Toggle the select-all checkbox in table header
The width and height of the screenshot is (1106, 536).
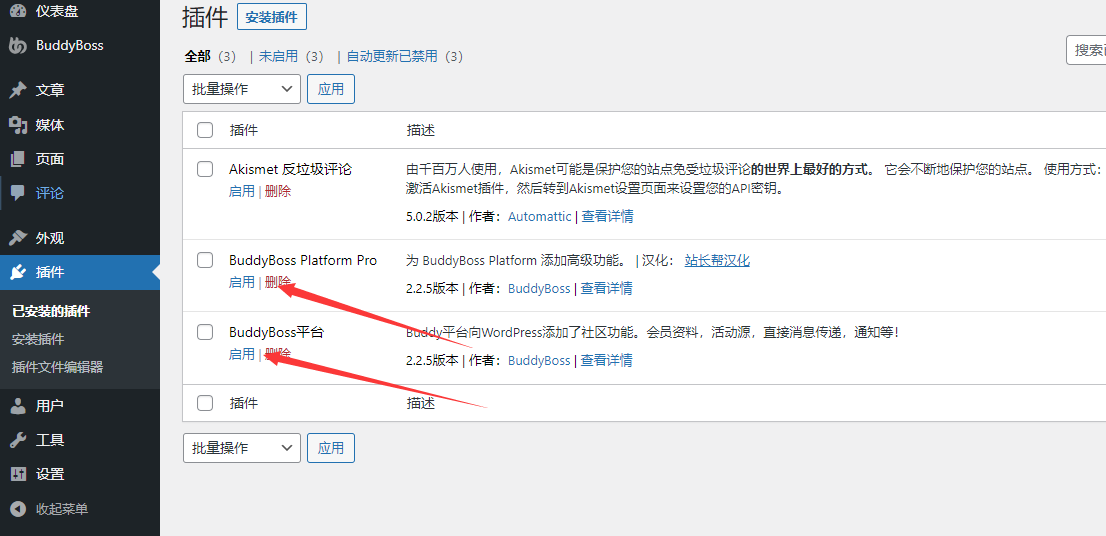[x=205, y=130]
